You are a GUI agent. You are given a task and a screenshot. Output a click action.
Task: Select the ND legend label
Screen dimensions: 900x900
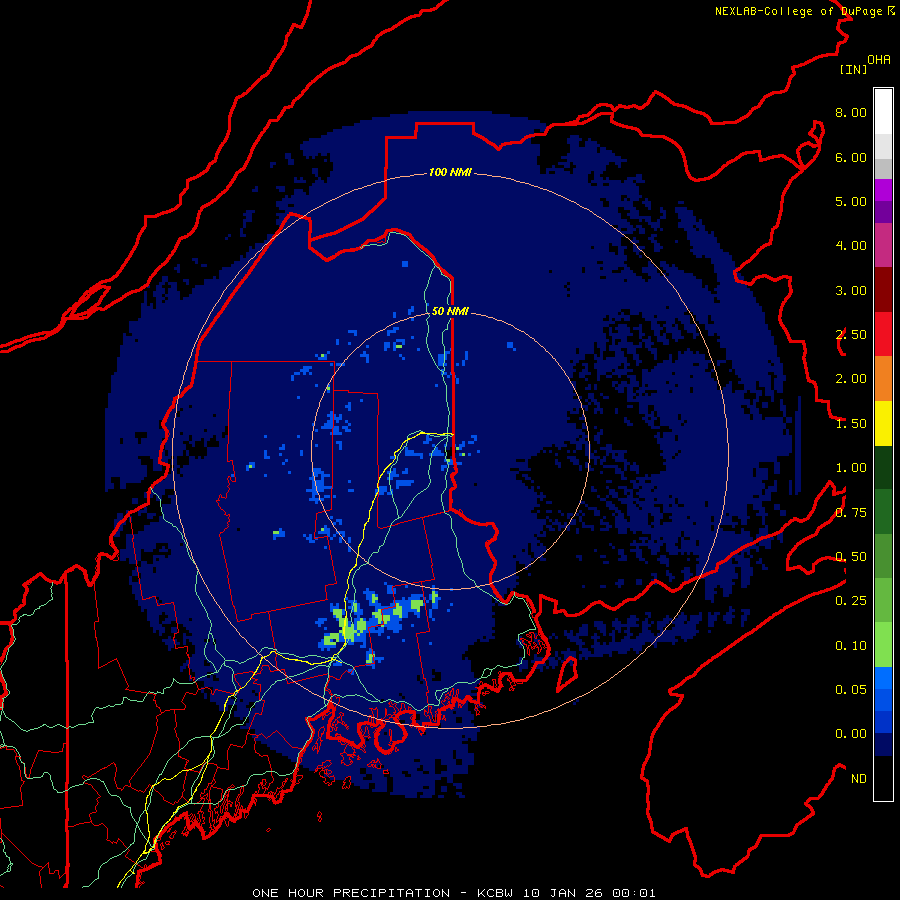[859, 779]
